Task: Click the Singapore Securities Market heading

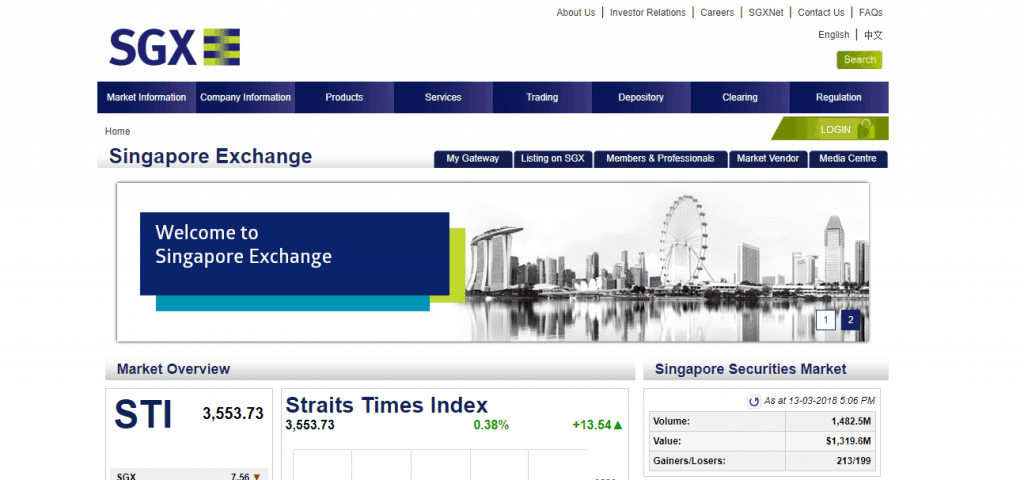Action: tap(750, 369)
